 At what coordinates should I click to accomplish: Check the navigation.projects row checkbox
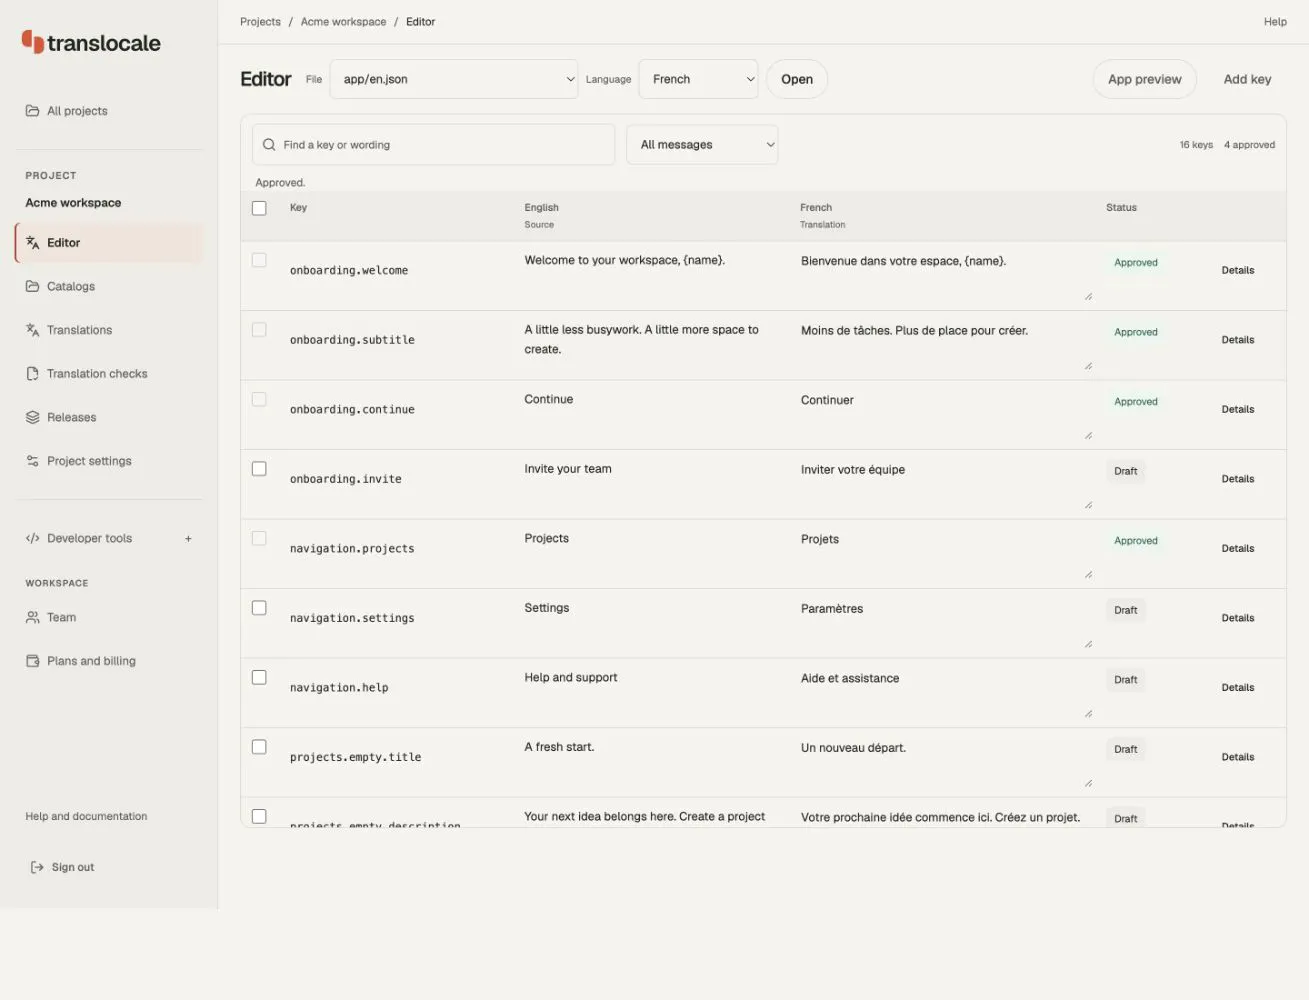pos(259,538)
